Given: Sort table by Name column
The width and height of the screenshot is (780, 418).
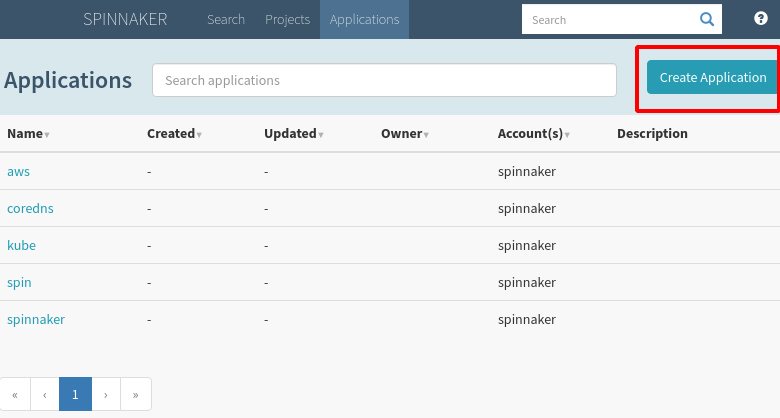Looking at the screenshot, I should [28, 133].
